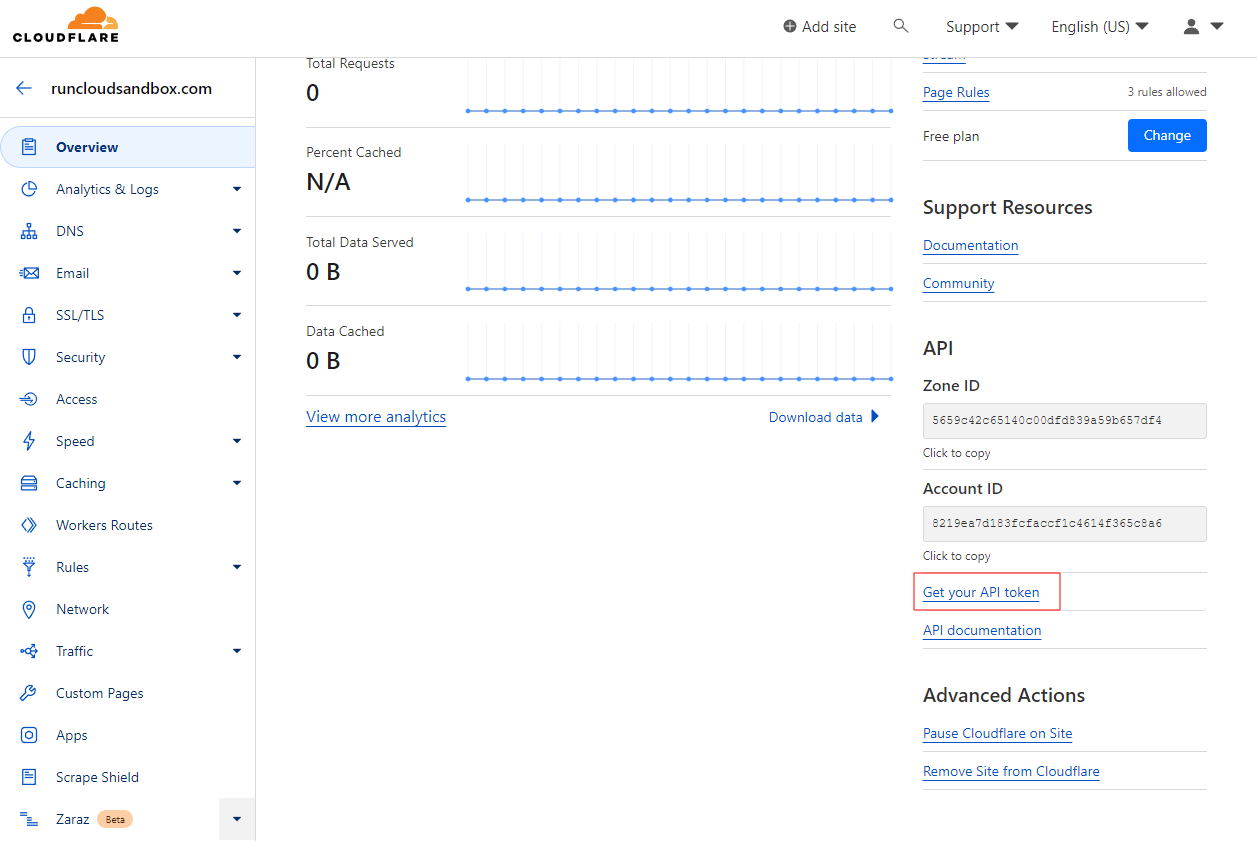Click the Rules funnel icon
Viewport: 1257px width, 841px height.
tap(29, 567)
